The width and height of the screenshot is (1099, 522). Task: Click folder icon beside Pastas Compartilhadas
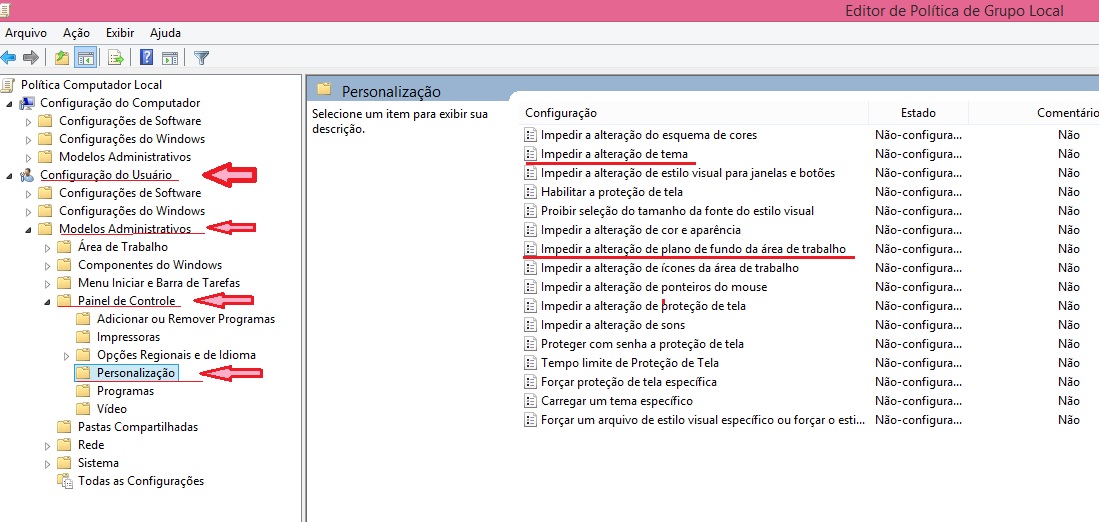64,427
